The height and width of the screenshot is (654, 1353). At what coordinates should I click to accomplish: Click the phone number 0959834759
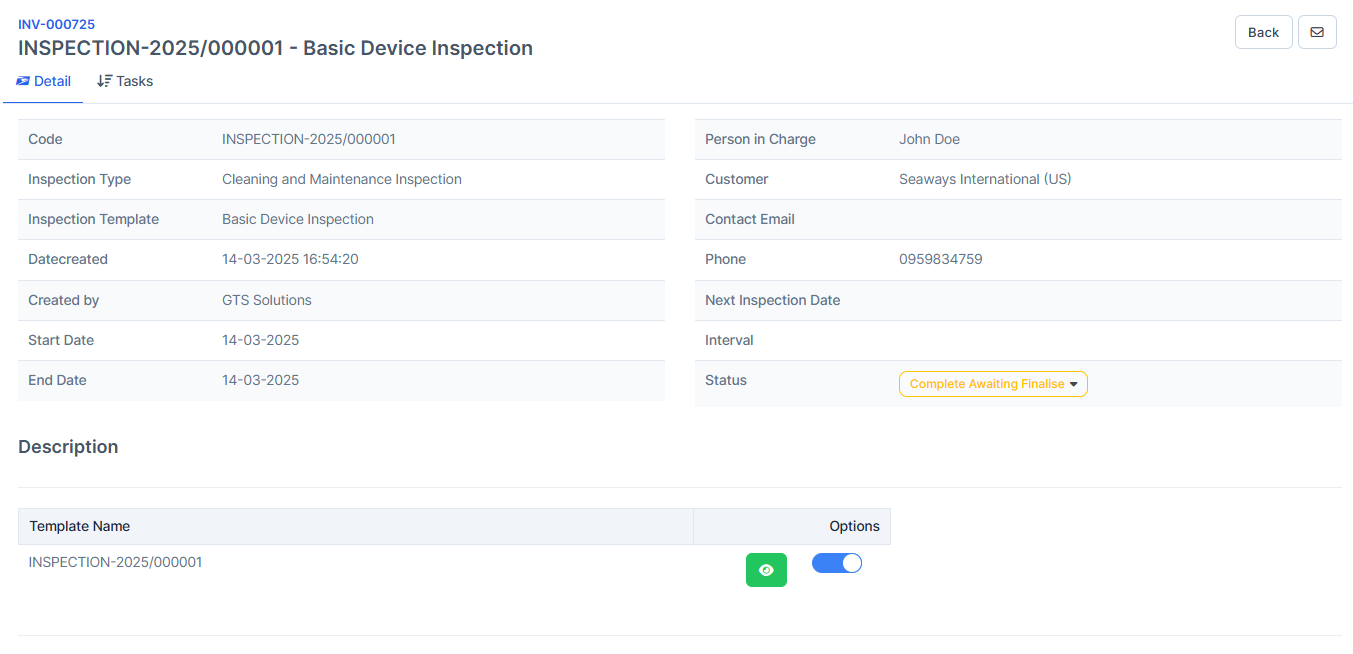(940, 259)
